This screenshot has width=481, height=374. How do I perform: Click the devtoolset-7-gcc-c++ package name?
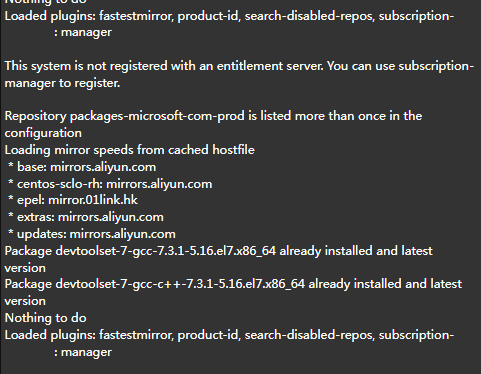[180, 284]
